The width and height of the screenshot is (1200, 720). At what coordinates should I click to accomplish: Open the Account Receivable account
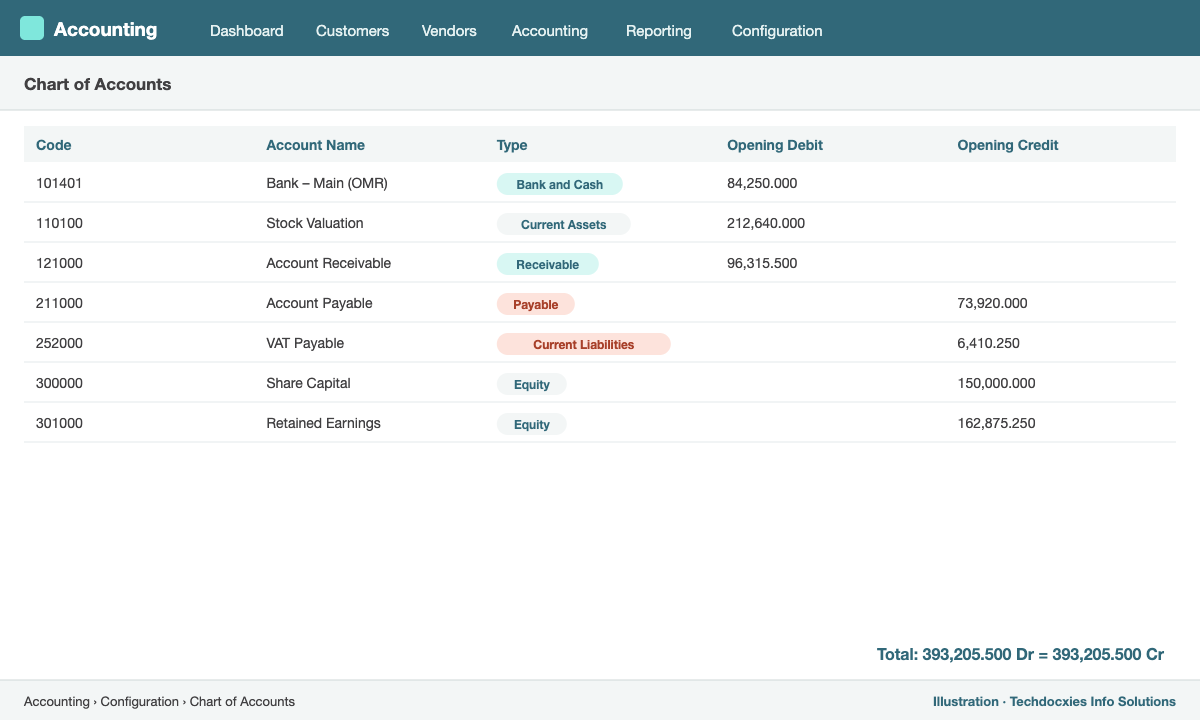pyautogui.click(x=329, y=263)
